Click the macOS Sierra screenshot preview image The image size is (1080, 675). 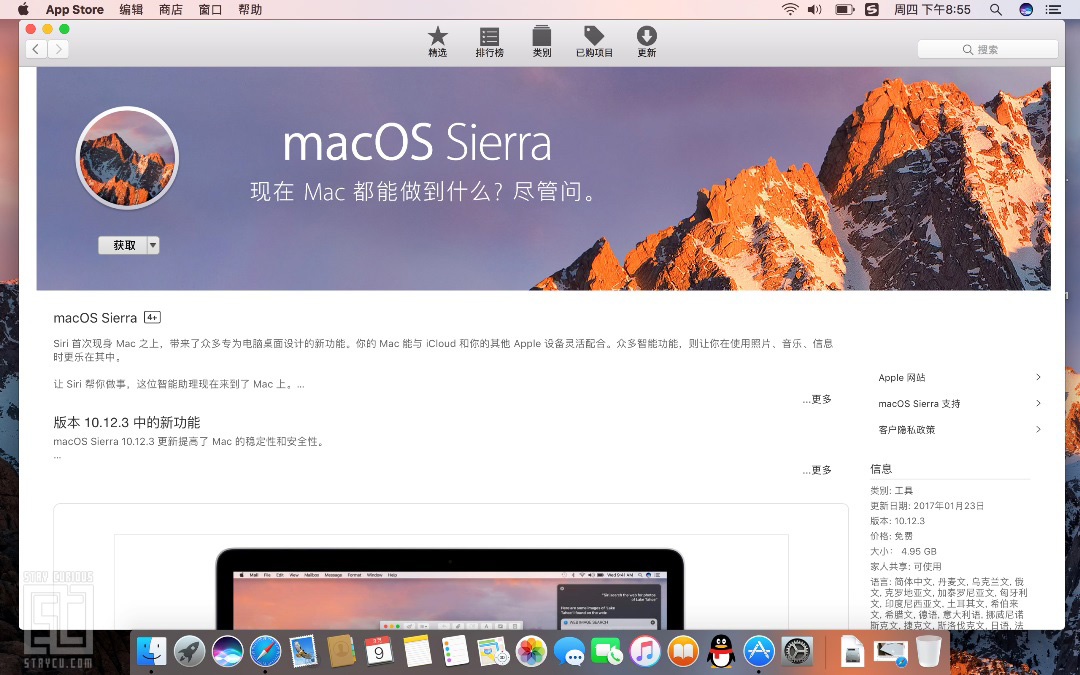[x=451, y=581]
